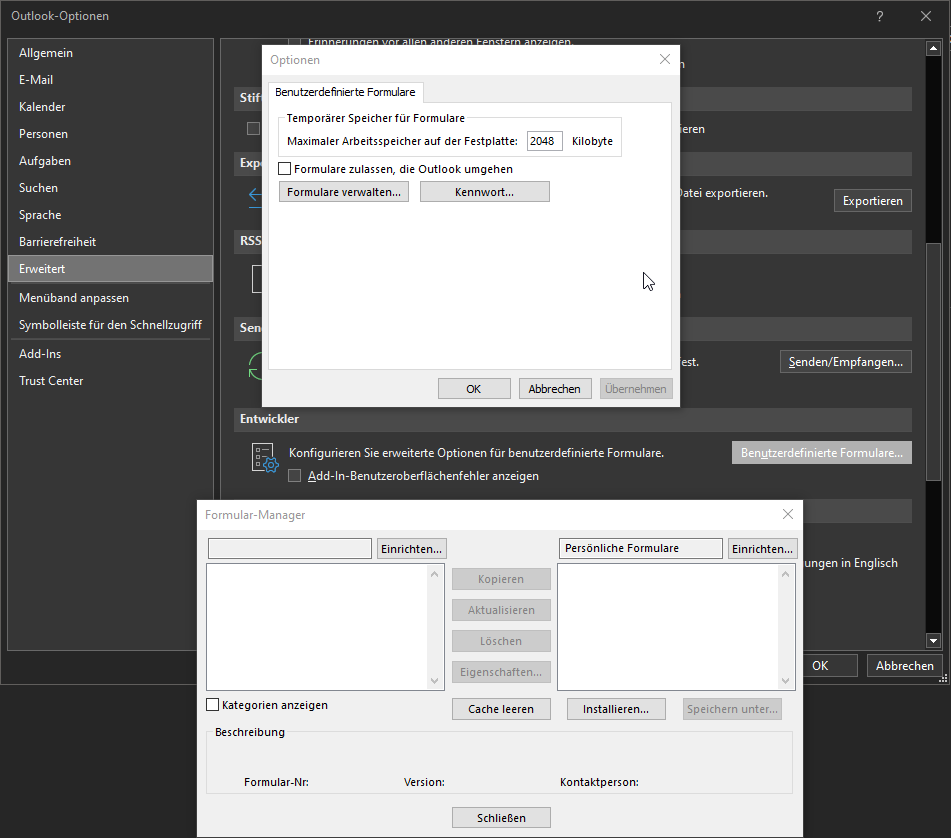Click the Send/Receive sync arrows icon
The height and width of the screenshot is (838, 951).
[255, 364]
